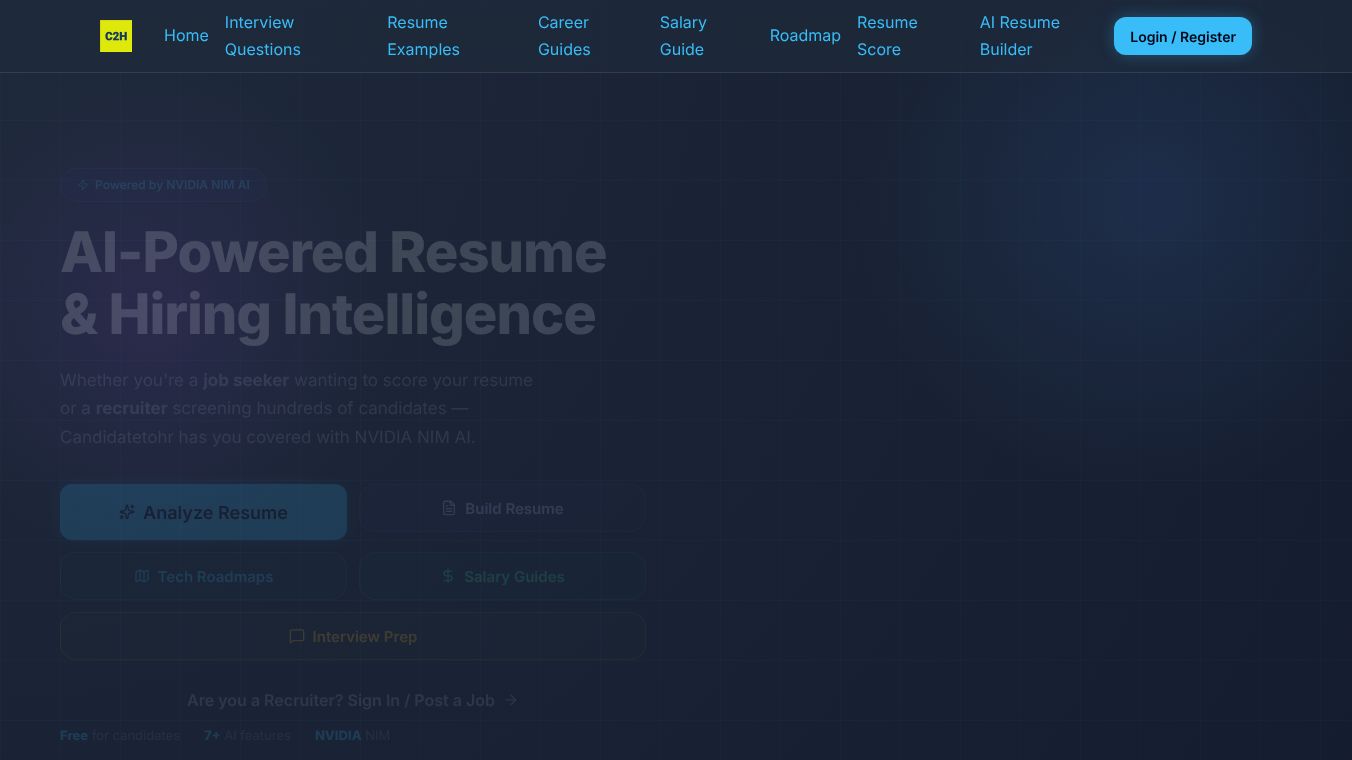The height and width of the screenshot is (760, 1352).
Task: Click the arrow icon after Post a Job
Action: click(511, 700)
